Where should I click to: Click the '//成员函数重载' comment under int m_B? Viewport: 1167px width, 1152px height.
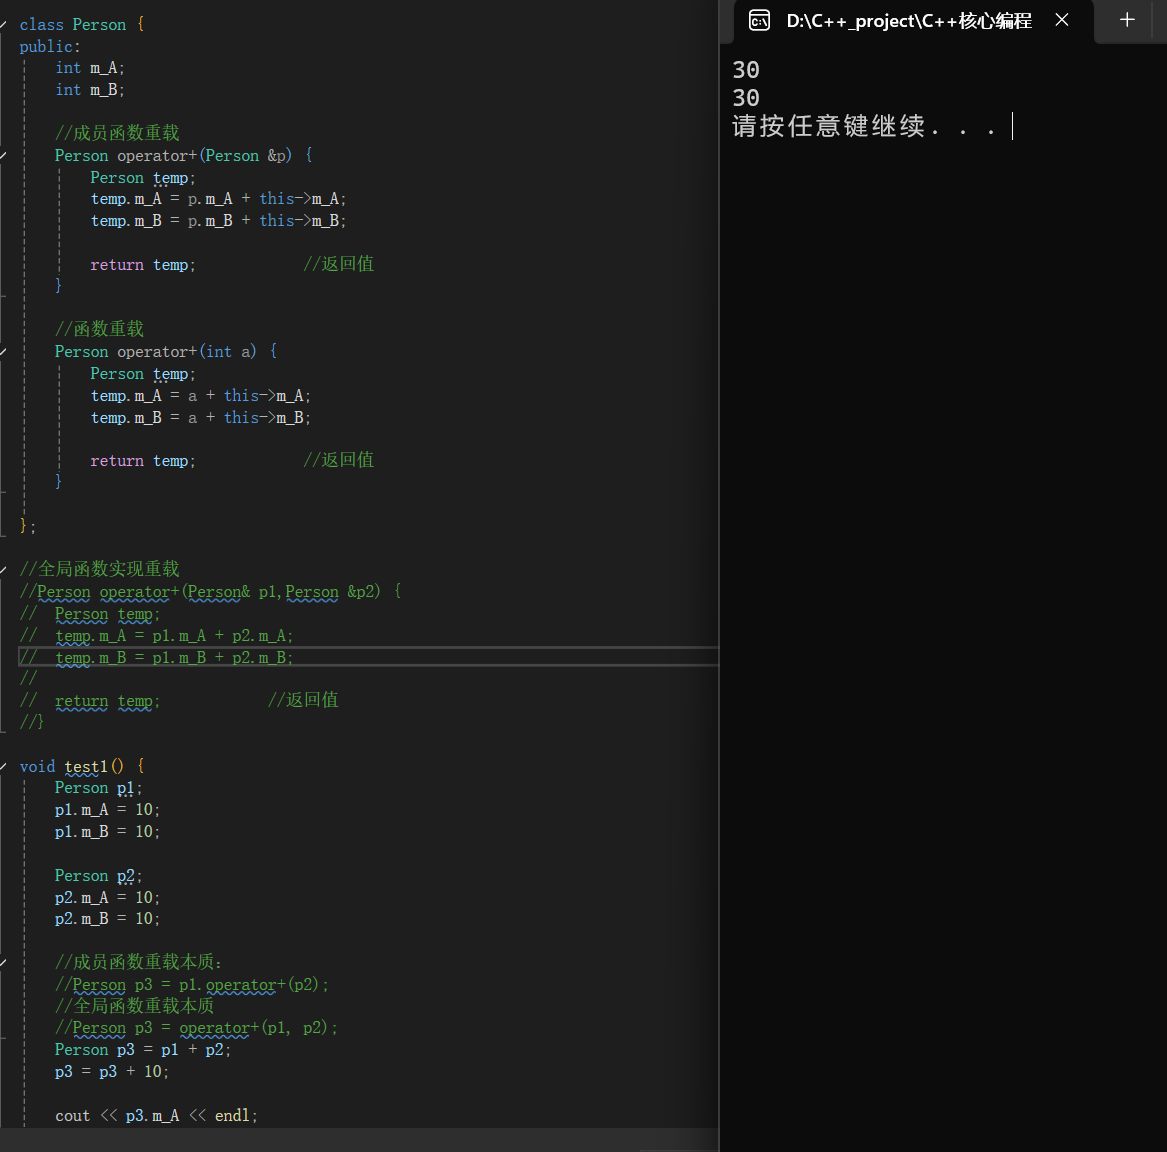117,133
